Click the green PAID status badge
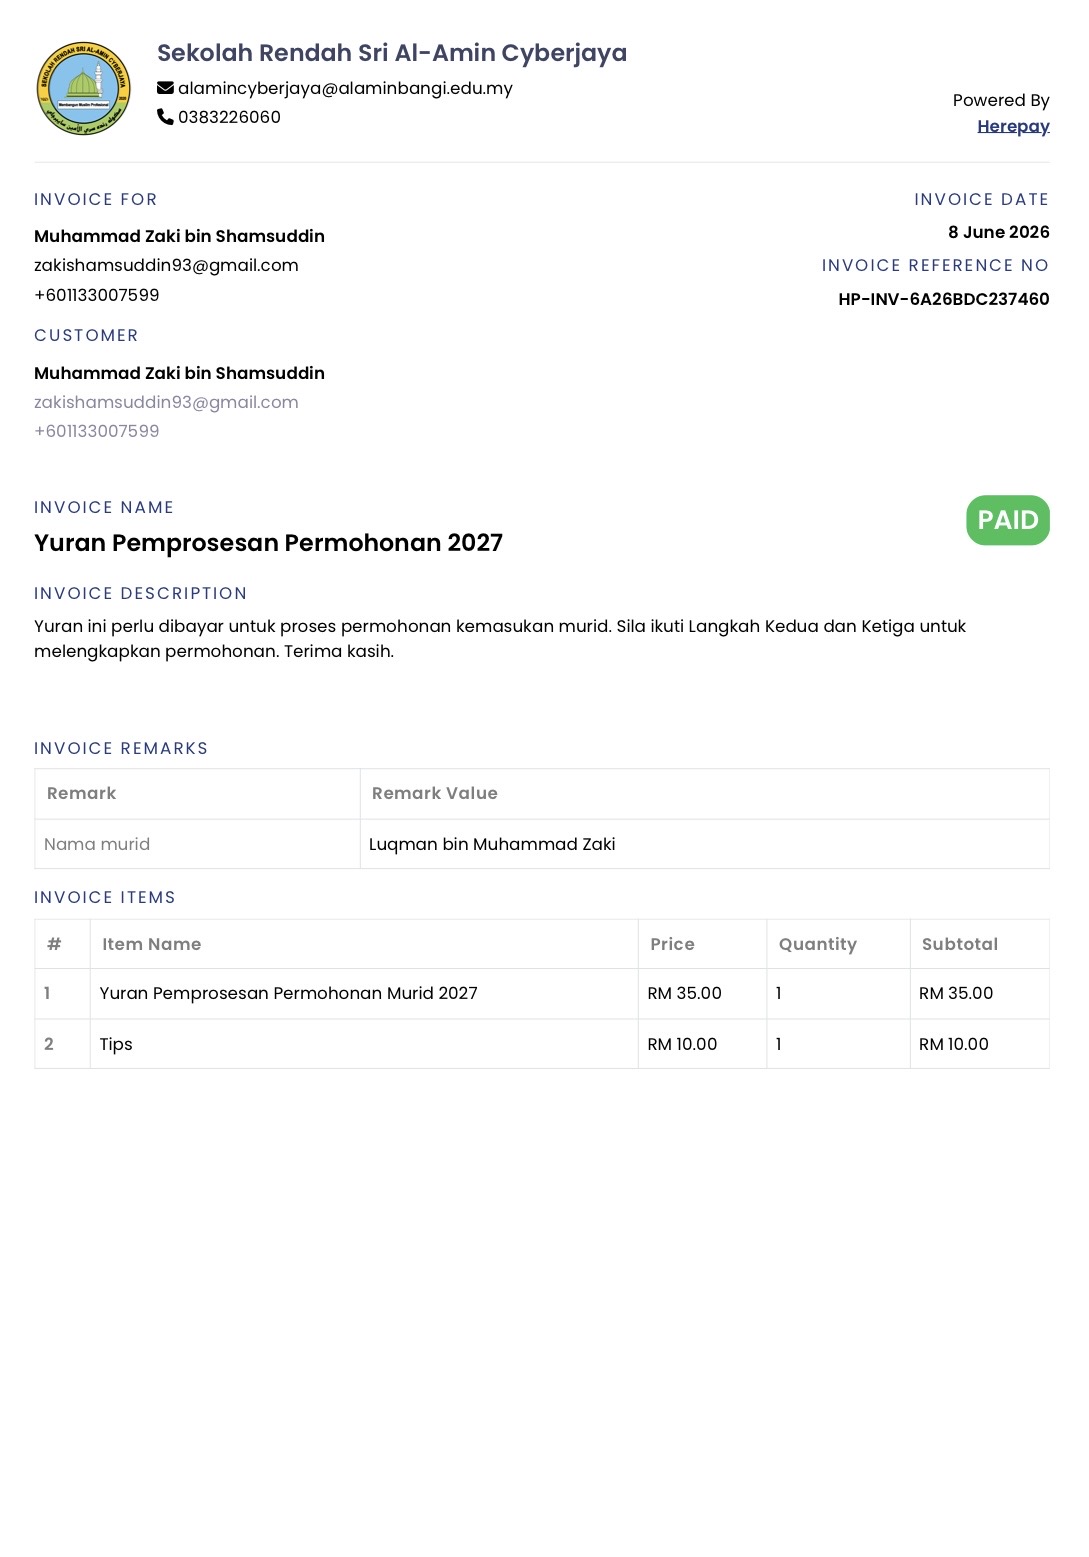 (1008, 520)
